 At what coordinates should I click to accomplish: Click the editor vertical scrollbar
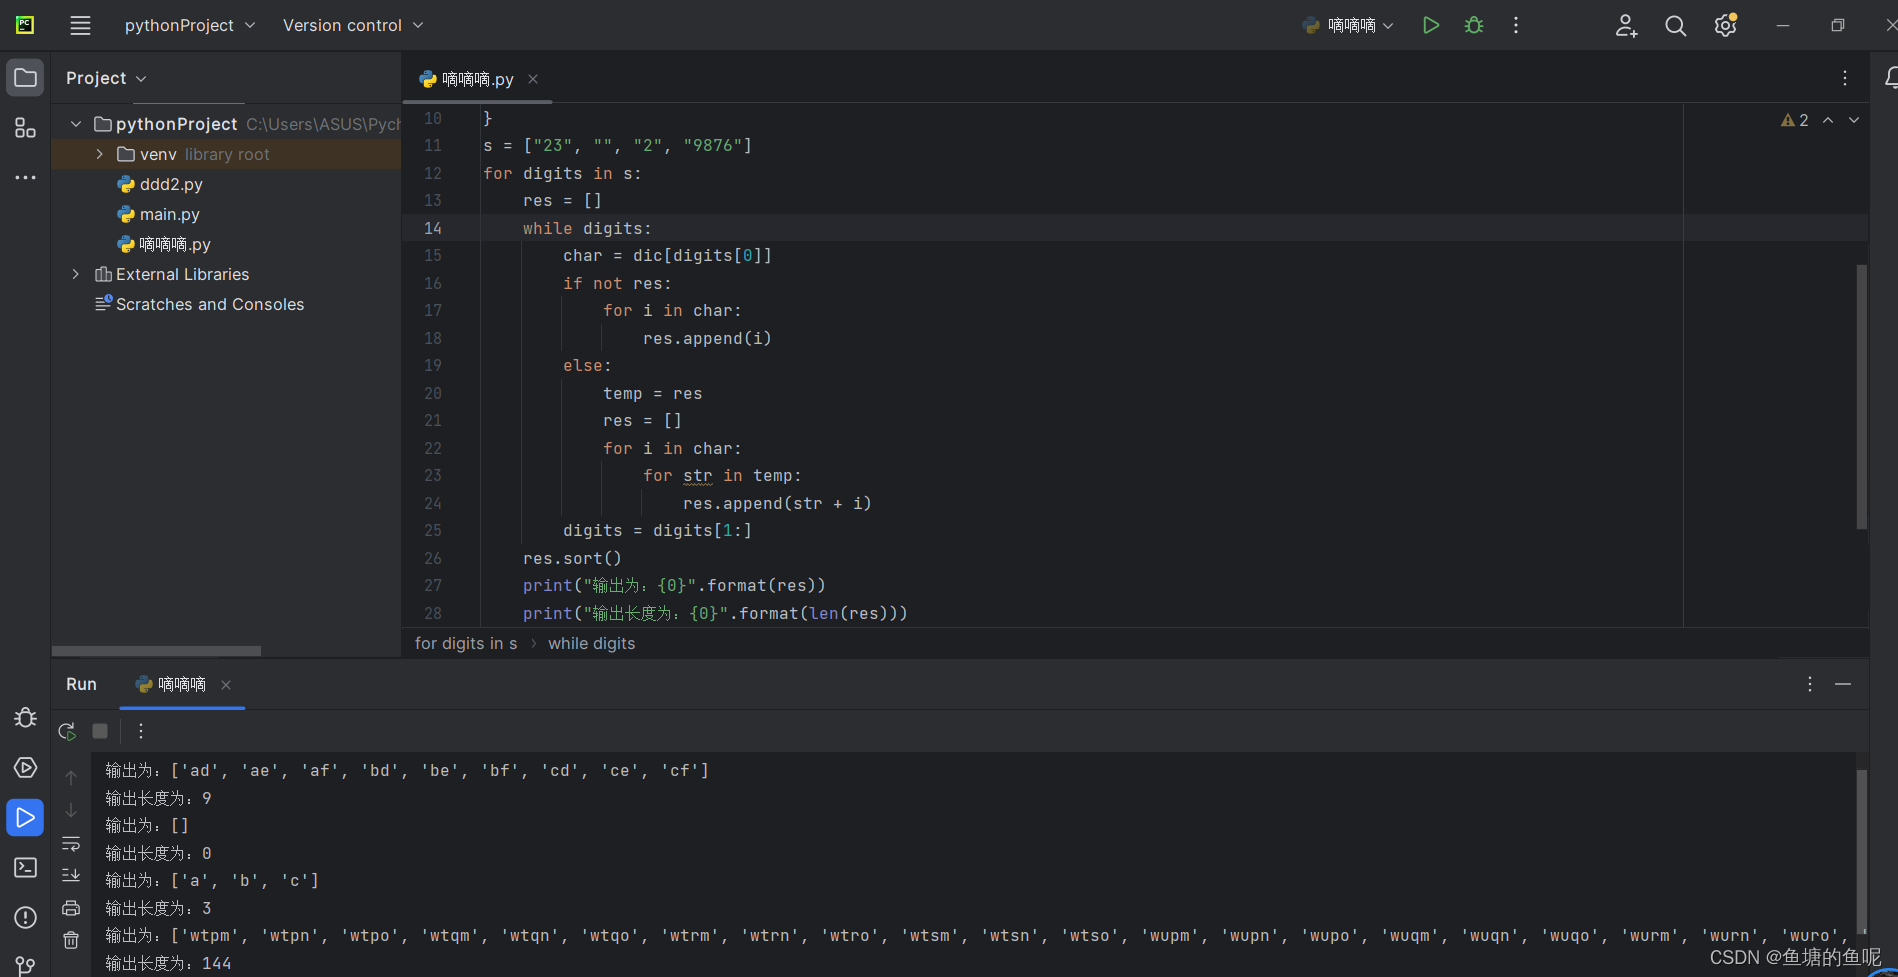coord(1861,396)
